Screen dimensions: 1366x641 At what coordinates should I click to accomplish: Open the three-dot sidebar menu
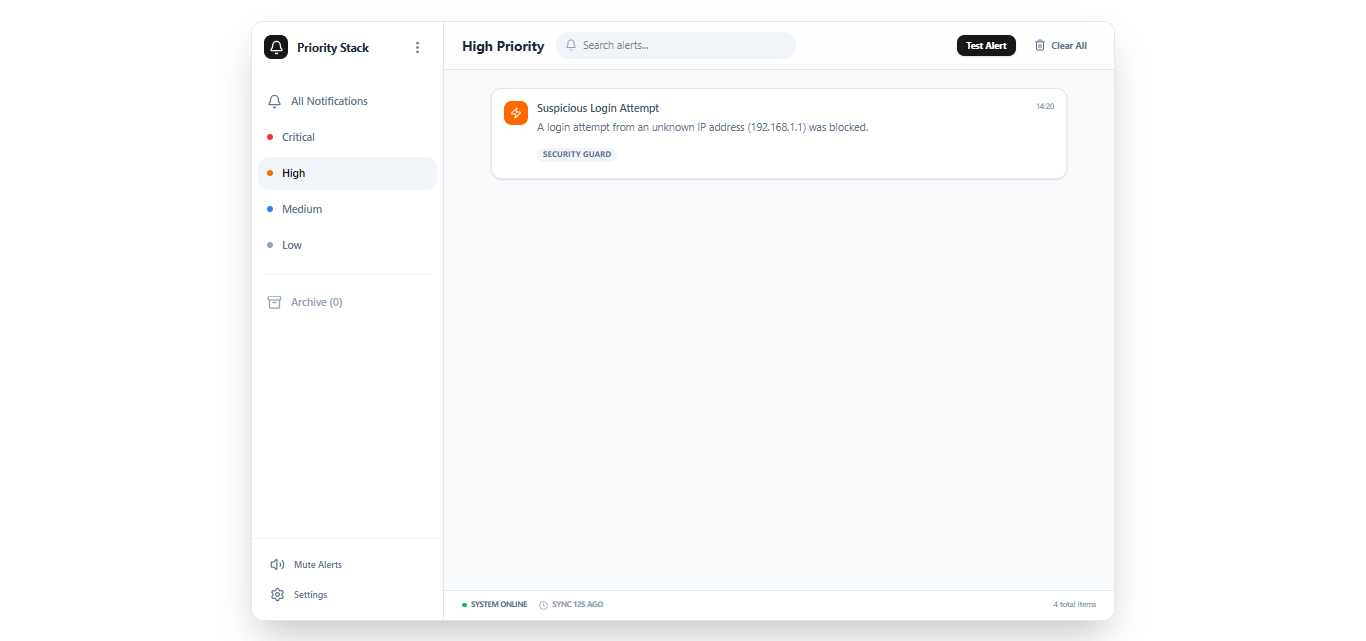(417, 47)
